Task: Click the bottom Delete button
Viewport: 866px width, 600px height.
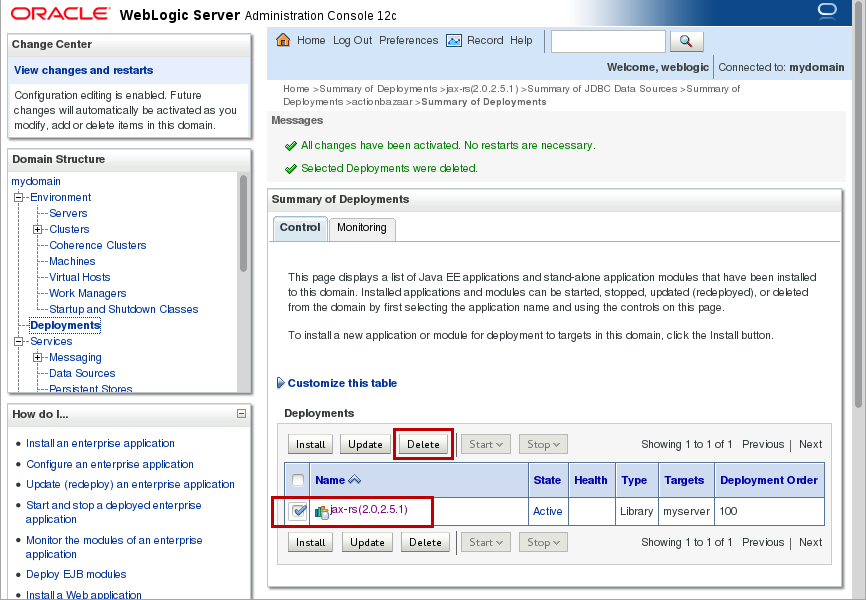Action: point(425,543)
